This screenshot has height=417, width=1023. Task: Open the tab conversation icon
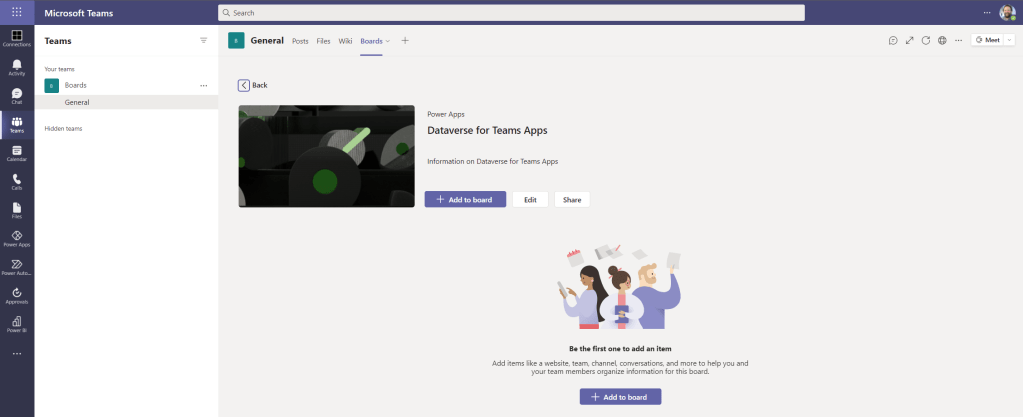[x=893, y=41]
